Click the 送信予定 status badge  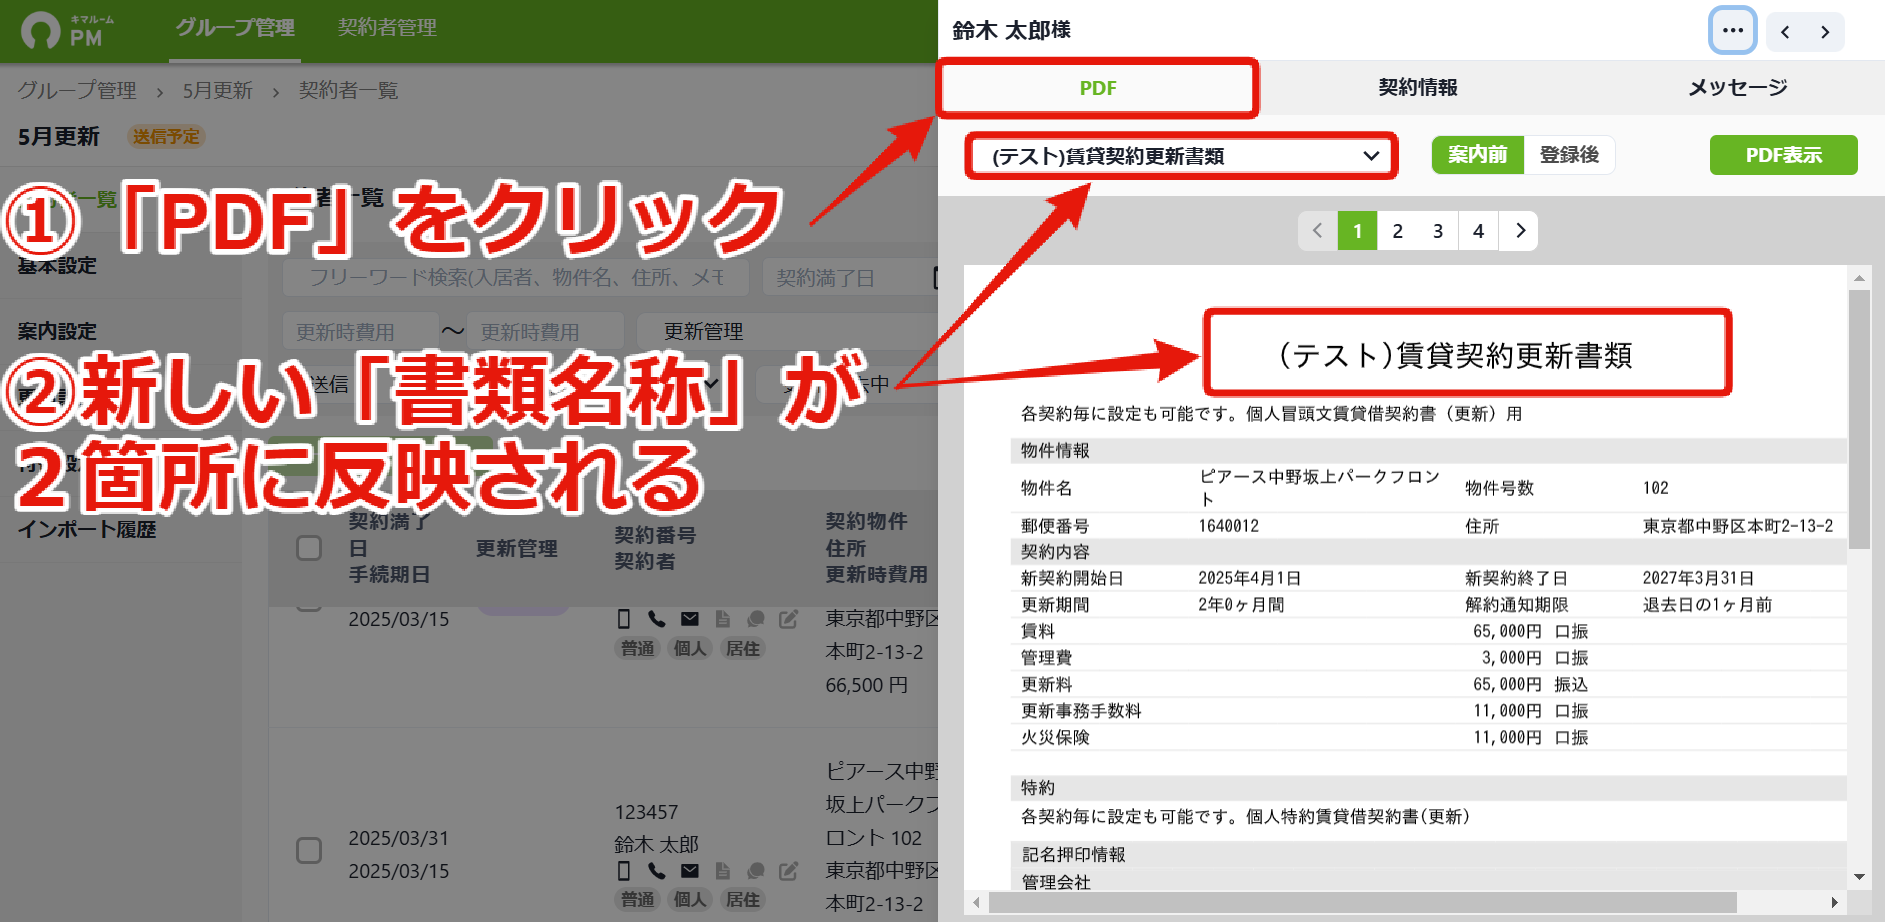point(166,137)
